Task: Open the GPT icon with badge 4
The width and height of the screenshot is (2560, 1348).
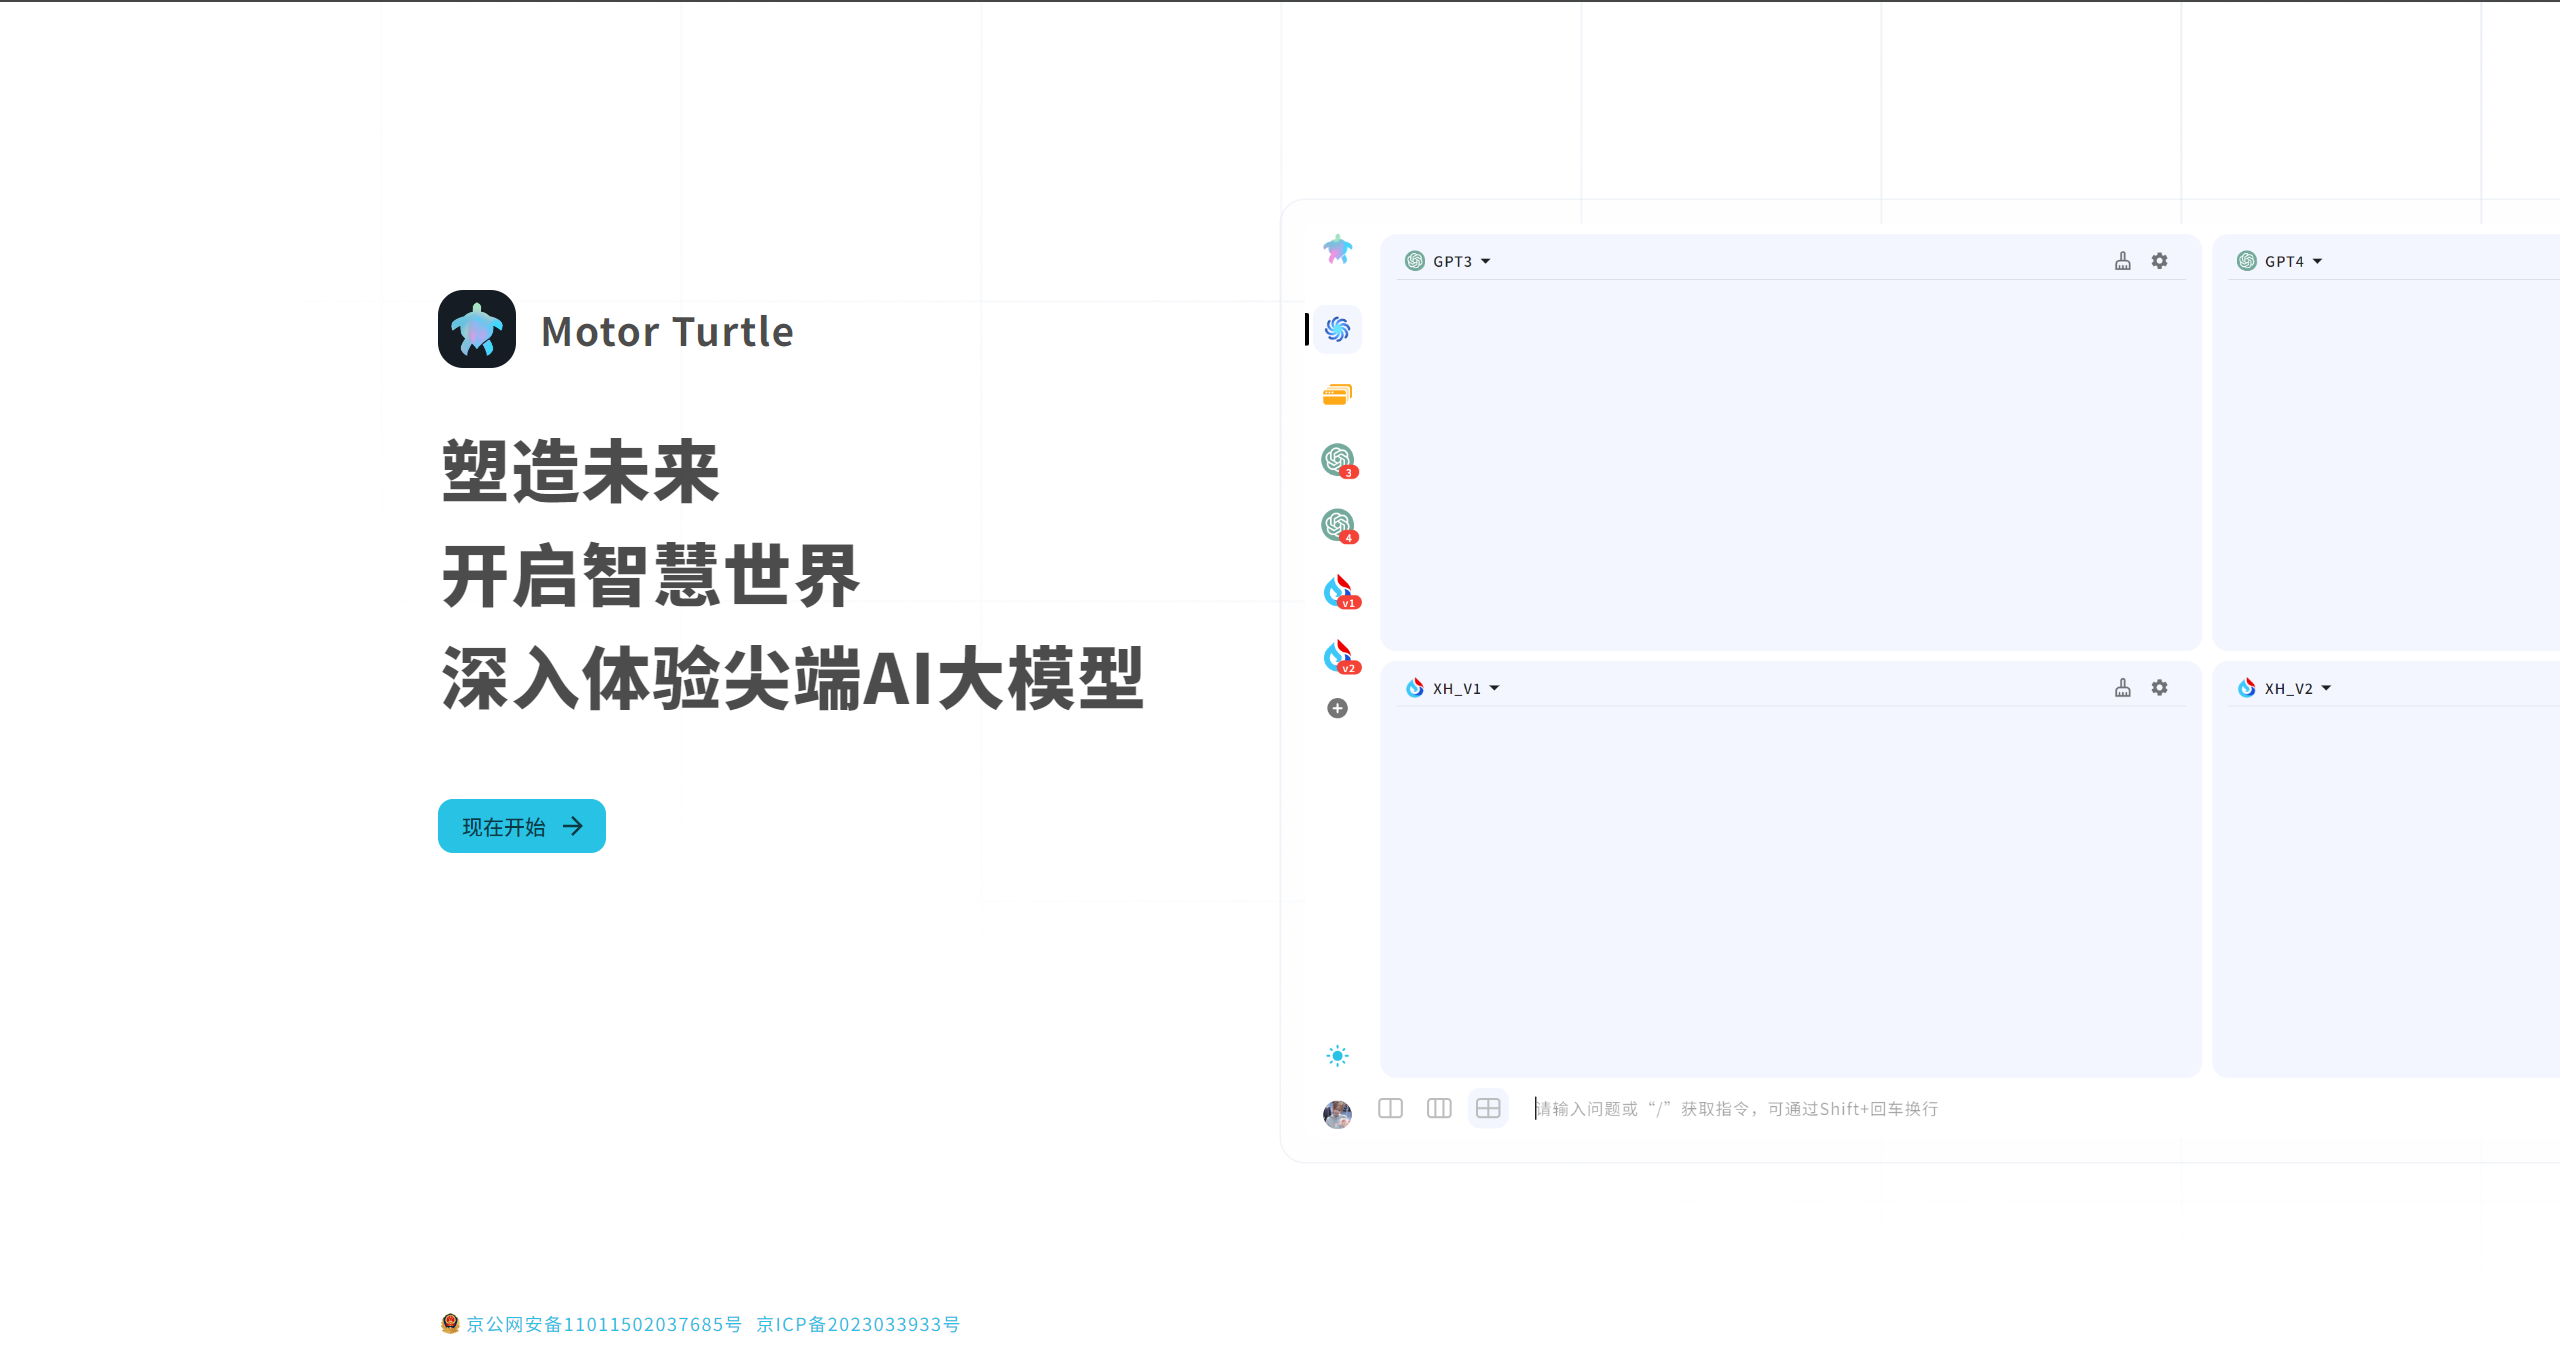Action: tap(1338, 525)
